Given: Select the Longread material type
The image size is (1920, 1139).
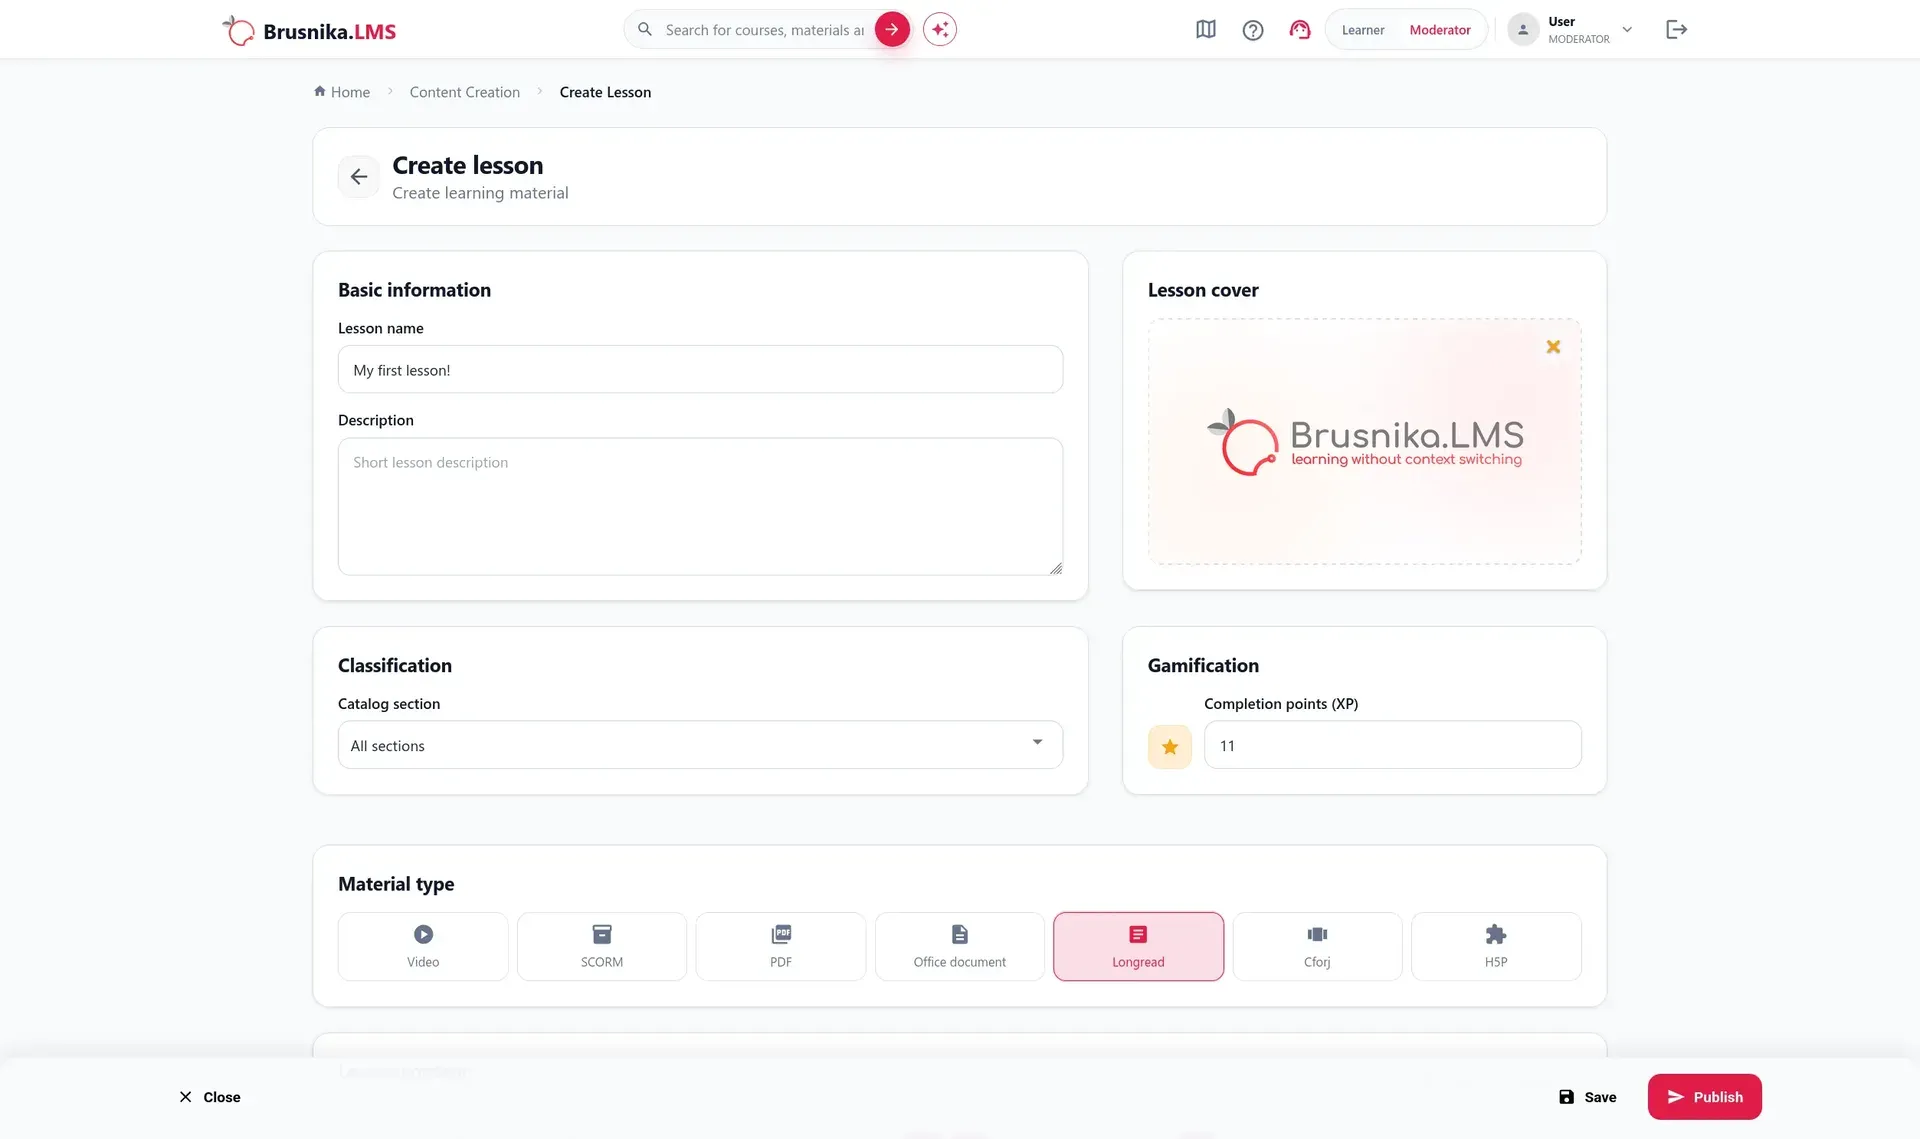Looking at the screenshot, I should (1138, 946).
